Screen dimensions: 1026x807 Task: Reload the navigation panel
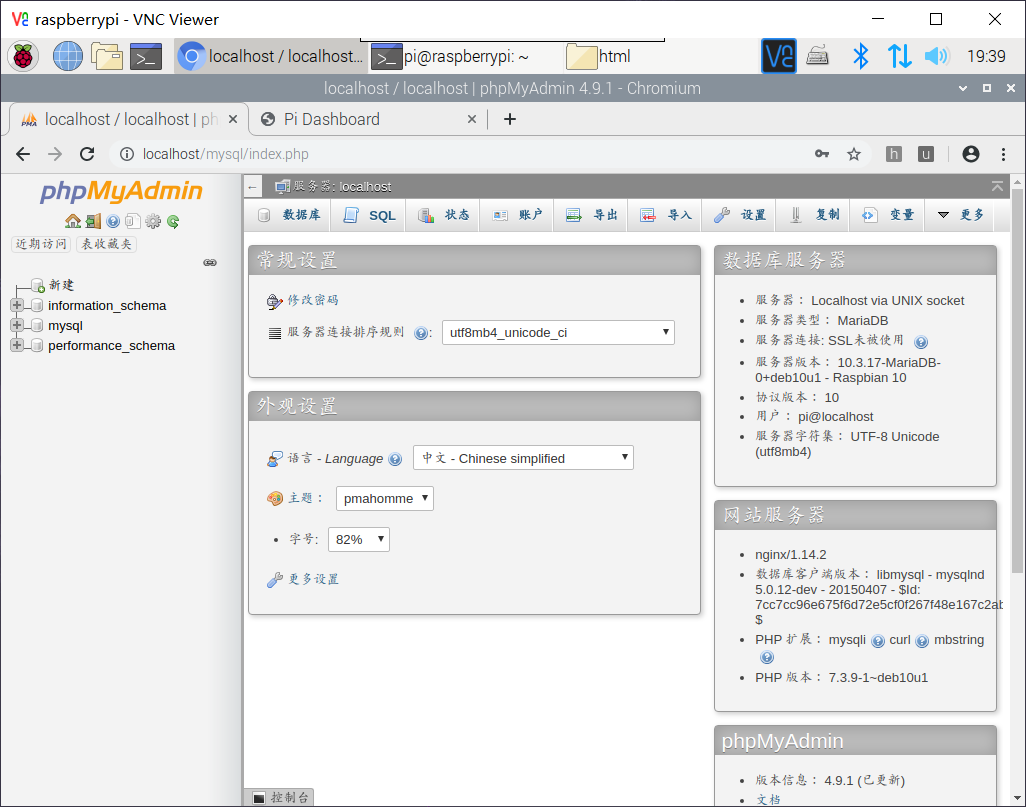coord(173,221)
